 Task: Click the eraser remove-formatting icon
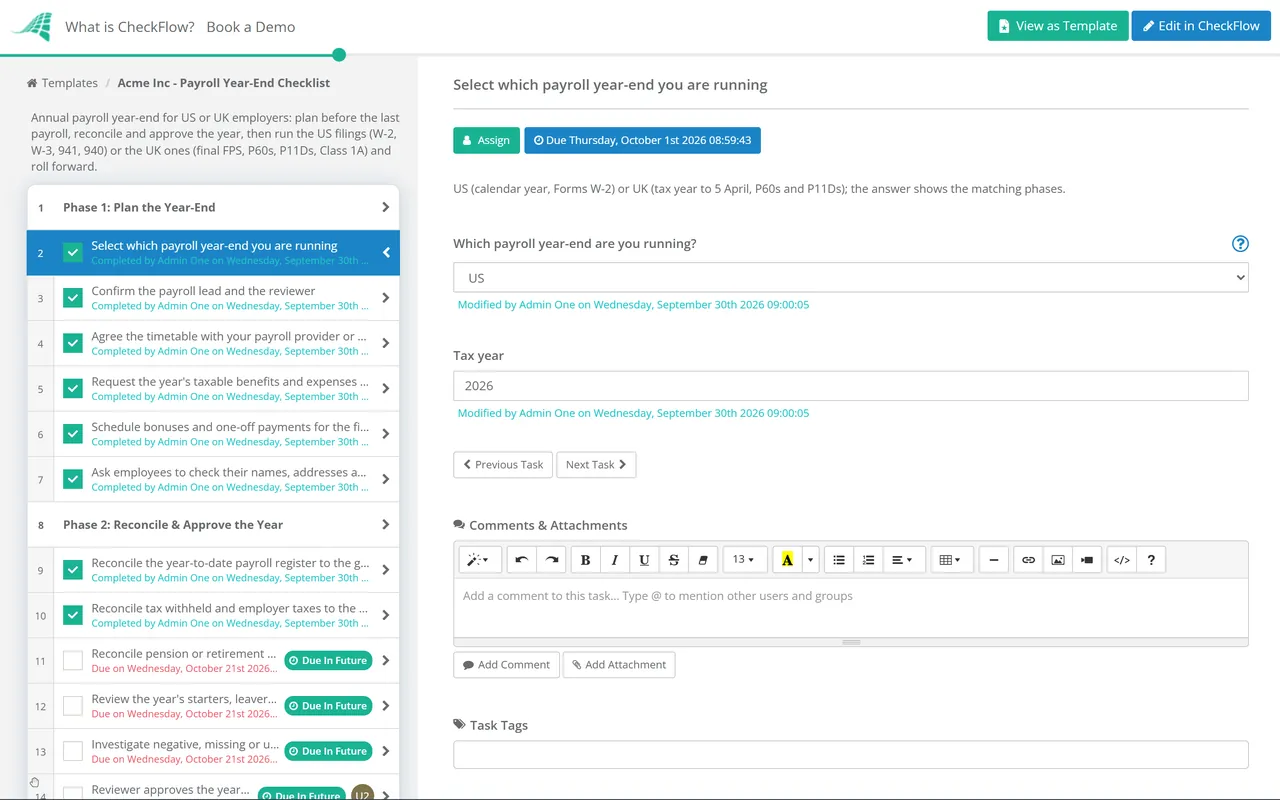[703, 560]
